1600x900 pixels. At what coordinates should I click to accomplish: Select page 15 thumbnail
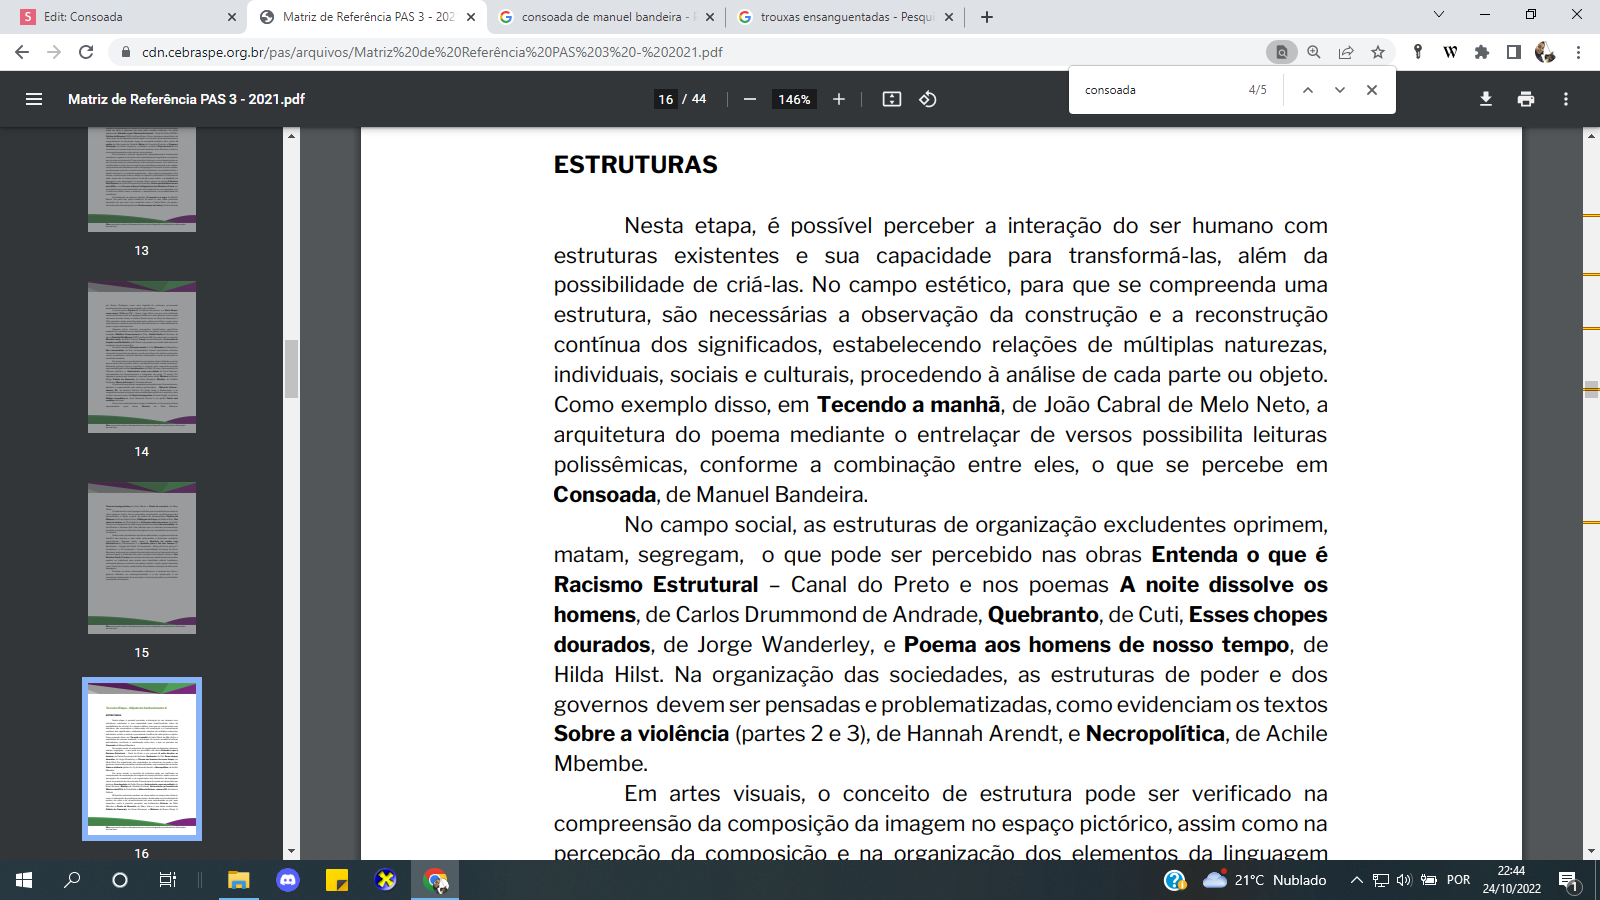[142, 558]
